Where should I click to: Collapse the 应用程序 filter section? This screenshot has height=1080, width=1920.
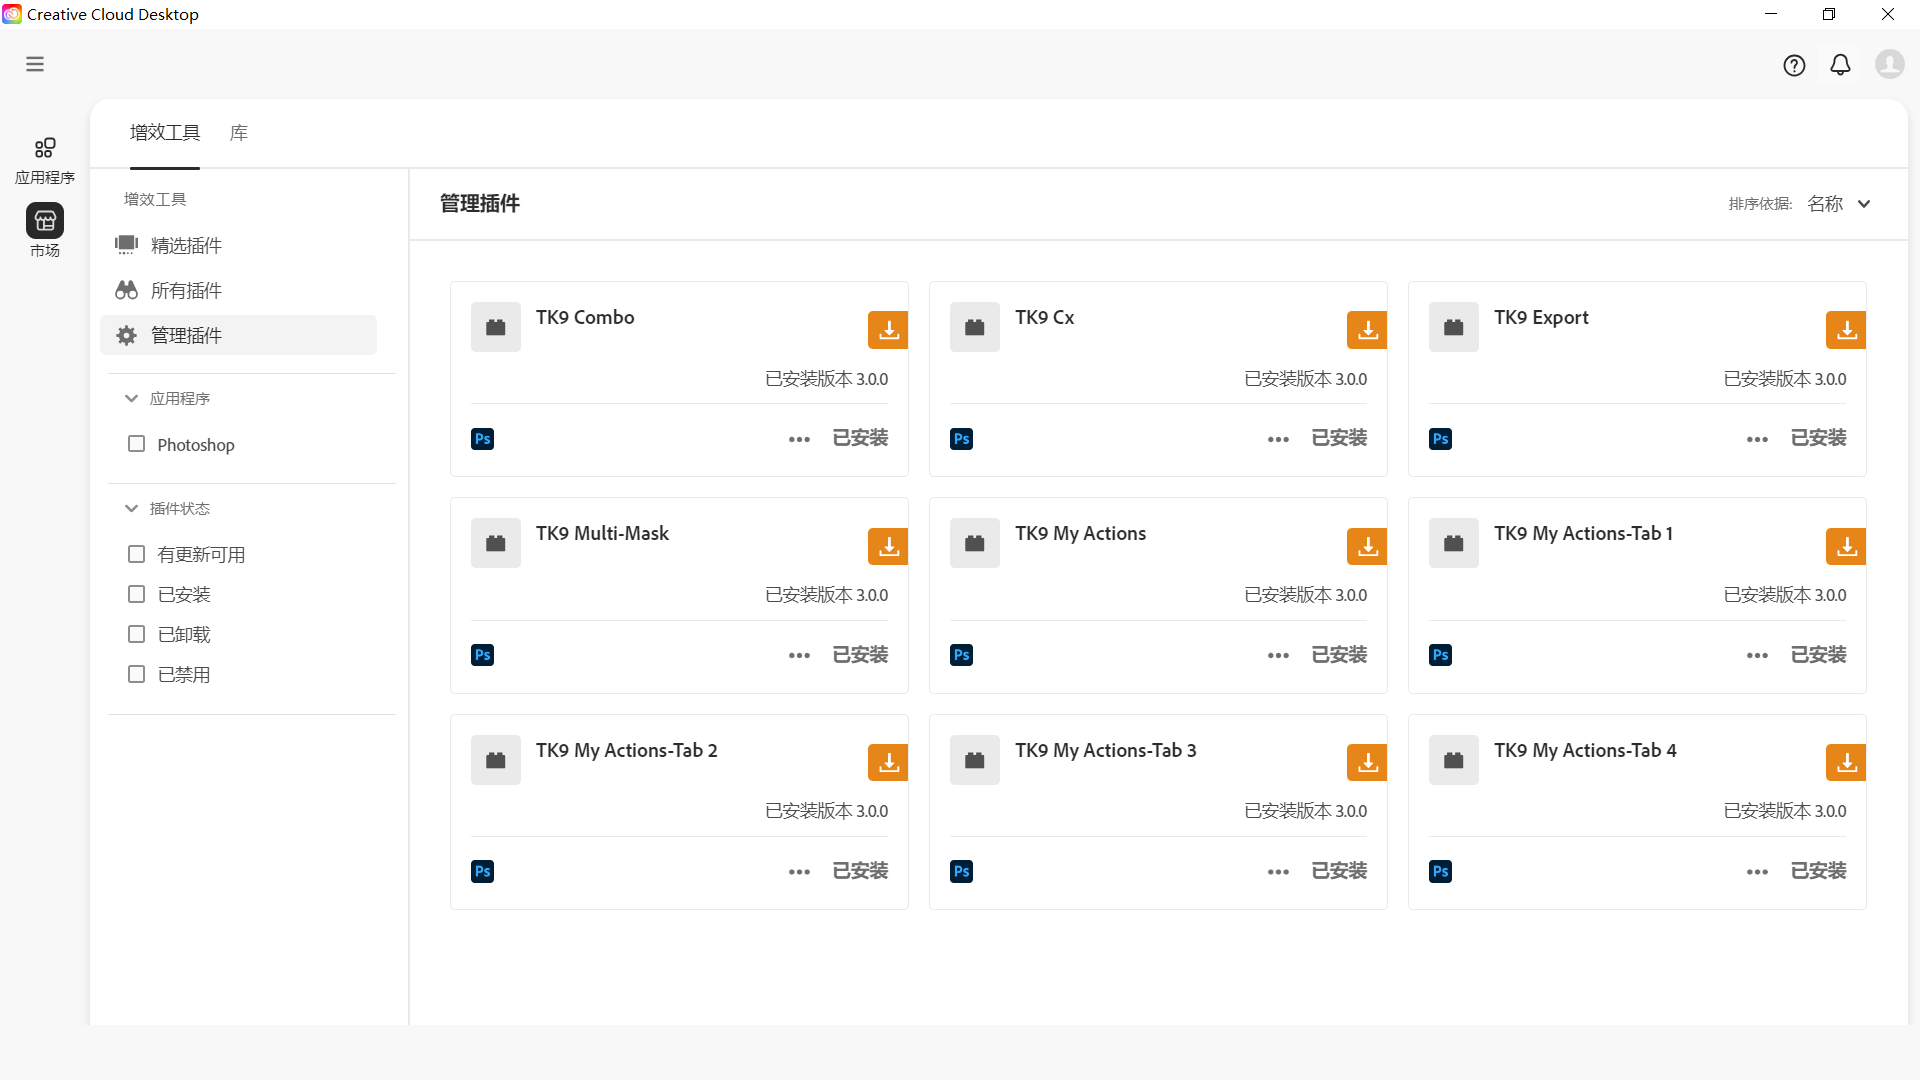(x=131, y=398)
